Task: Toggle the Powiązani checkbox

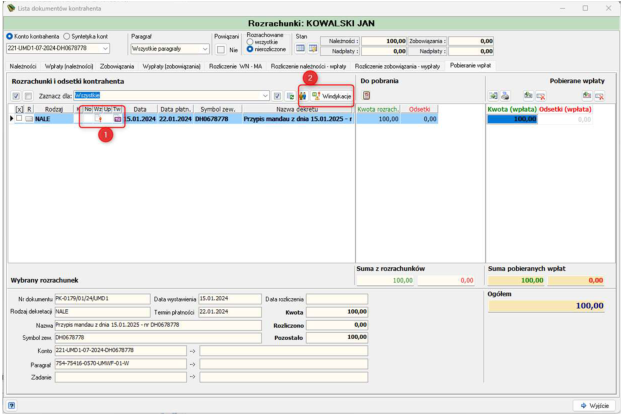Action: 221,50
